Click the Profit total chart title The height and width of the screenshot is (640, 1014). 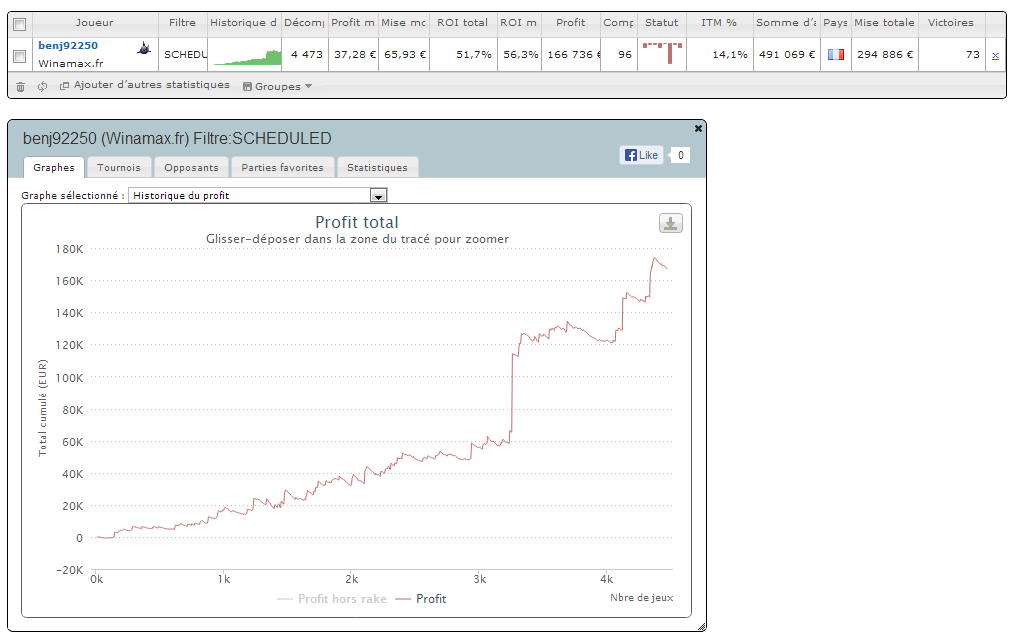click(356, 222)
